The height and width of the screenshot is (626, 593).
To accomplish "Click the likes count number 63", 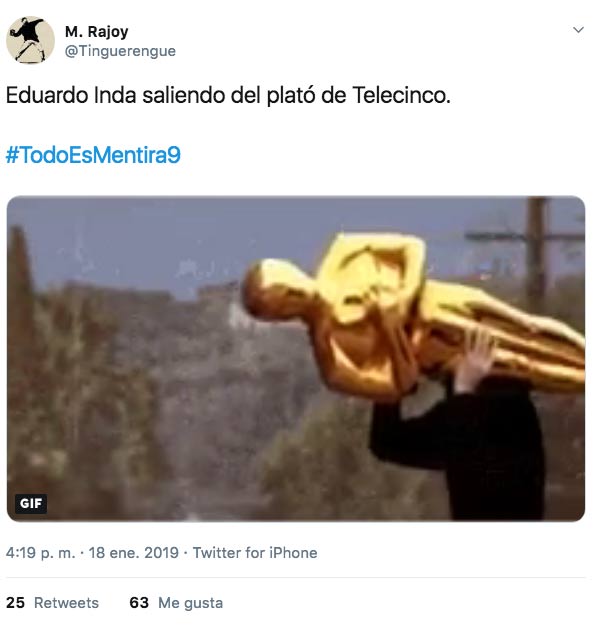I will pyautogui.click(x=139, y=603).
